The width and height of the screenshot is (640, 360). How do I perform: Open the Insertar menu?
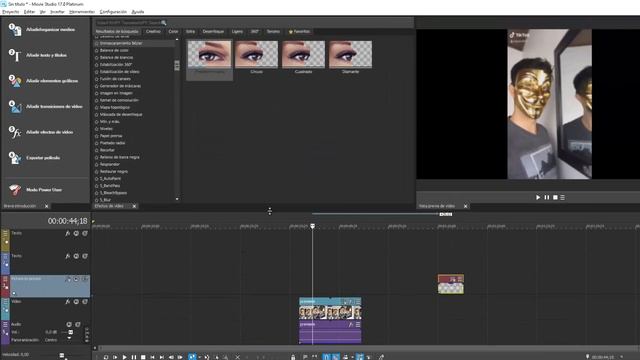[57, 12]
